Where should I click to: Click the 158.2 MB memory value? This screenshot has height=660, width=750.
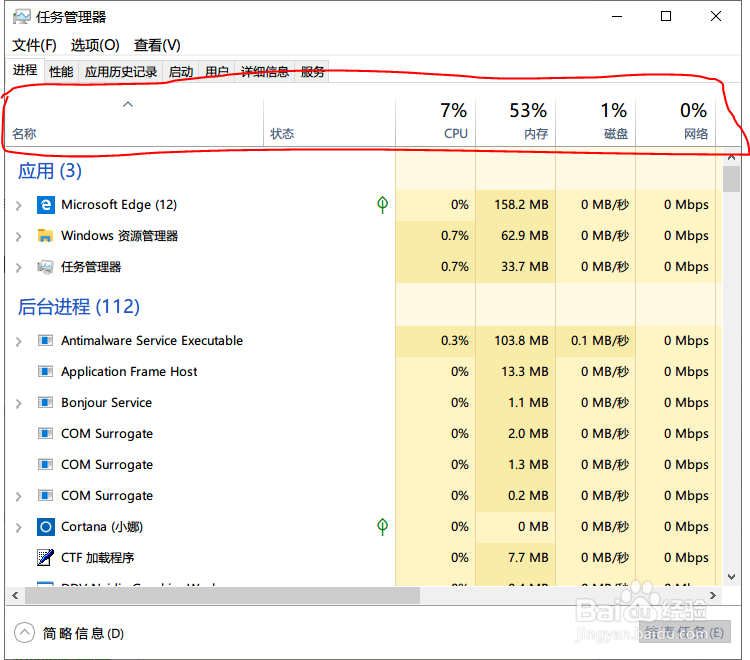pyautogui.click(x=521, y=205)
